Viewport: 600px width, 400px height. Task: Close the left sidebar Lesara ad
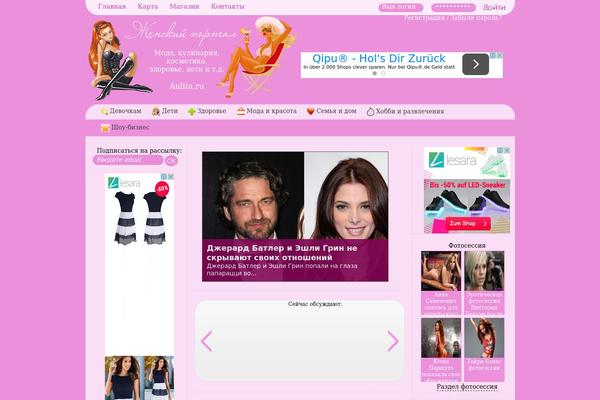[171, 176]
